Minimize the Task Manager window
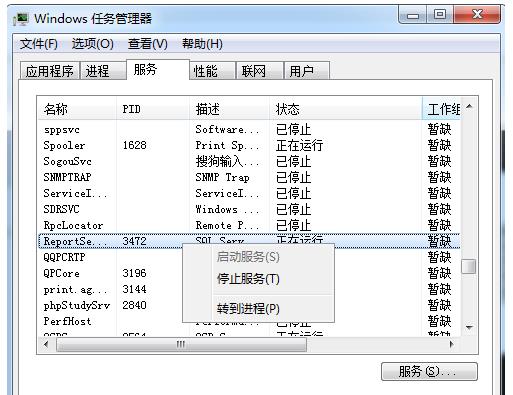Viewport: 513px width, 395px height. tap(413, 15)
